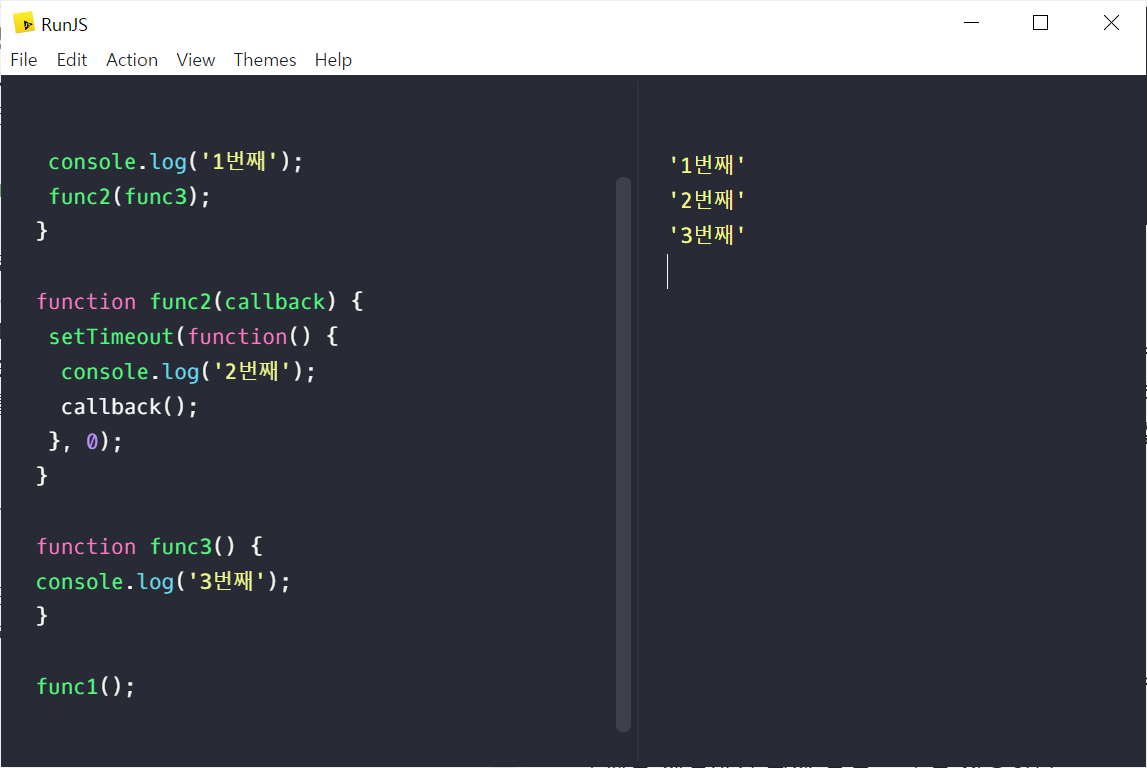Click the line console.log('3번째');
1147x768 pixels.
pyautogui.click(x=163, y=581)
